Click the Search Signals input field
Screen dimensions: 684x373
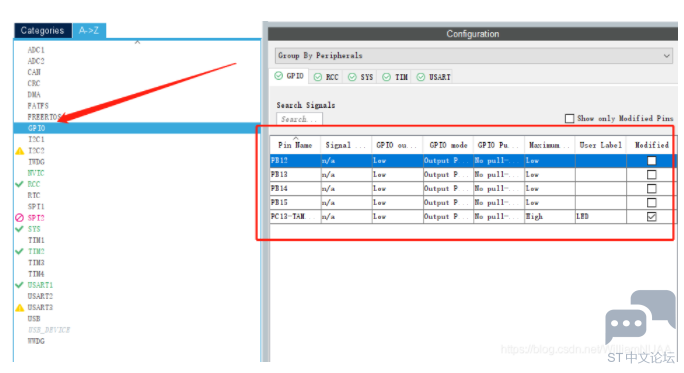[x=299, y=119]
